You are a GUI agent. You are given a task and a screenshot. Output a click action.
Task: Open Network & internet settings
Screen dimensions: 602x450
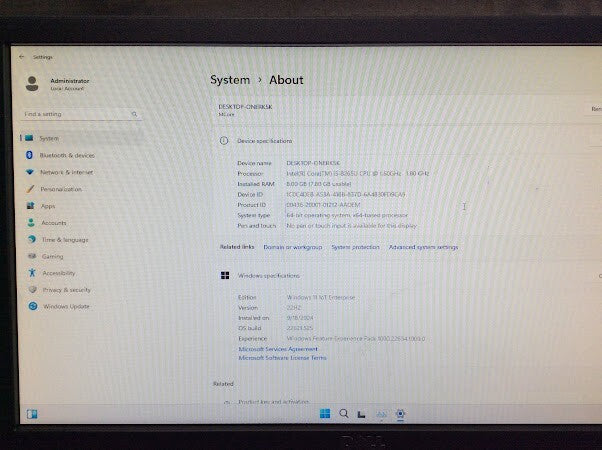coord(66,172)
